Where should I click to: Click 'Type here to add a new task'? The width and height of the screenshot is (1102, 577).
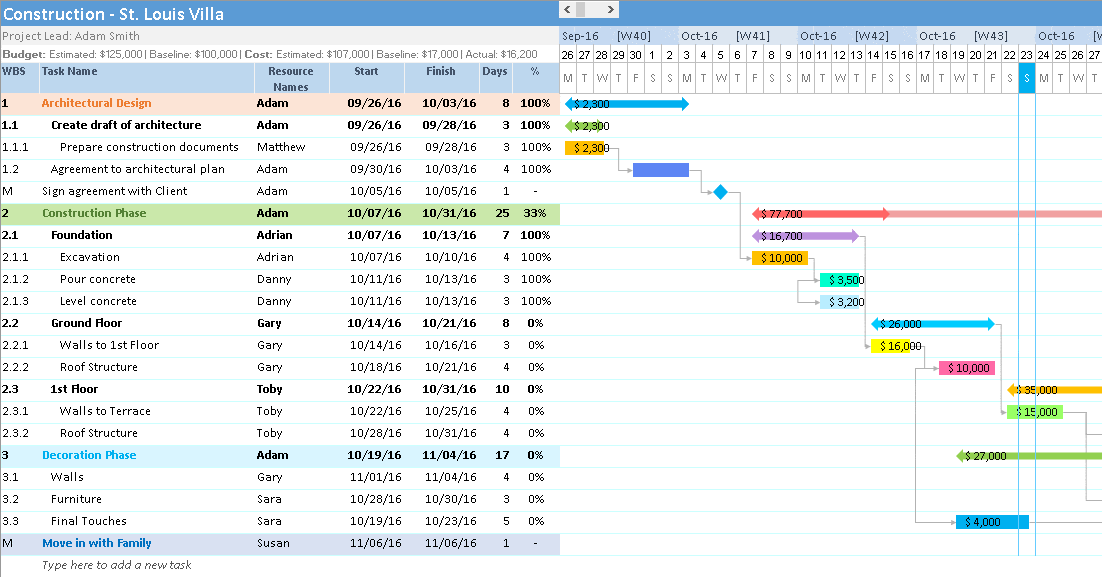tap(116, 565)
